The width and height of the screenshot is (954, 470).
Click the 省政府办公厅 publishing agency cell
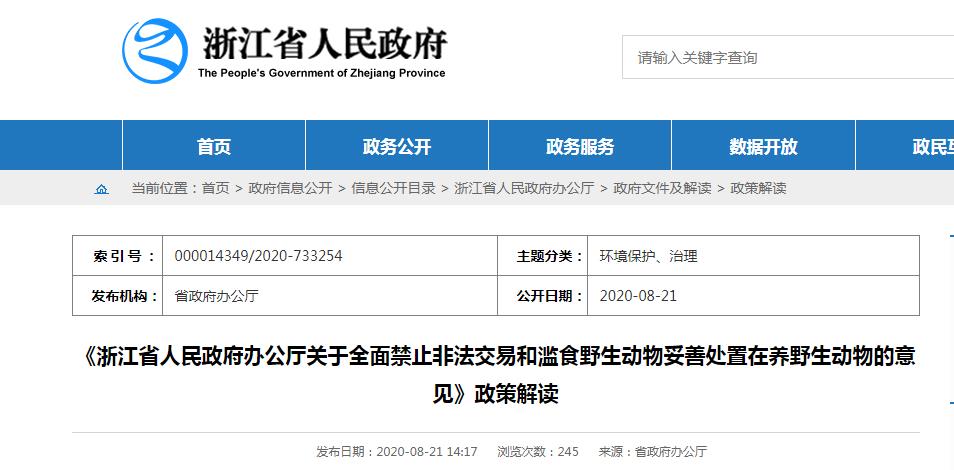(217, 296)
